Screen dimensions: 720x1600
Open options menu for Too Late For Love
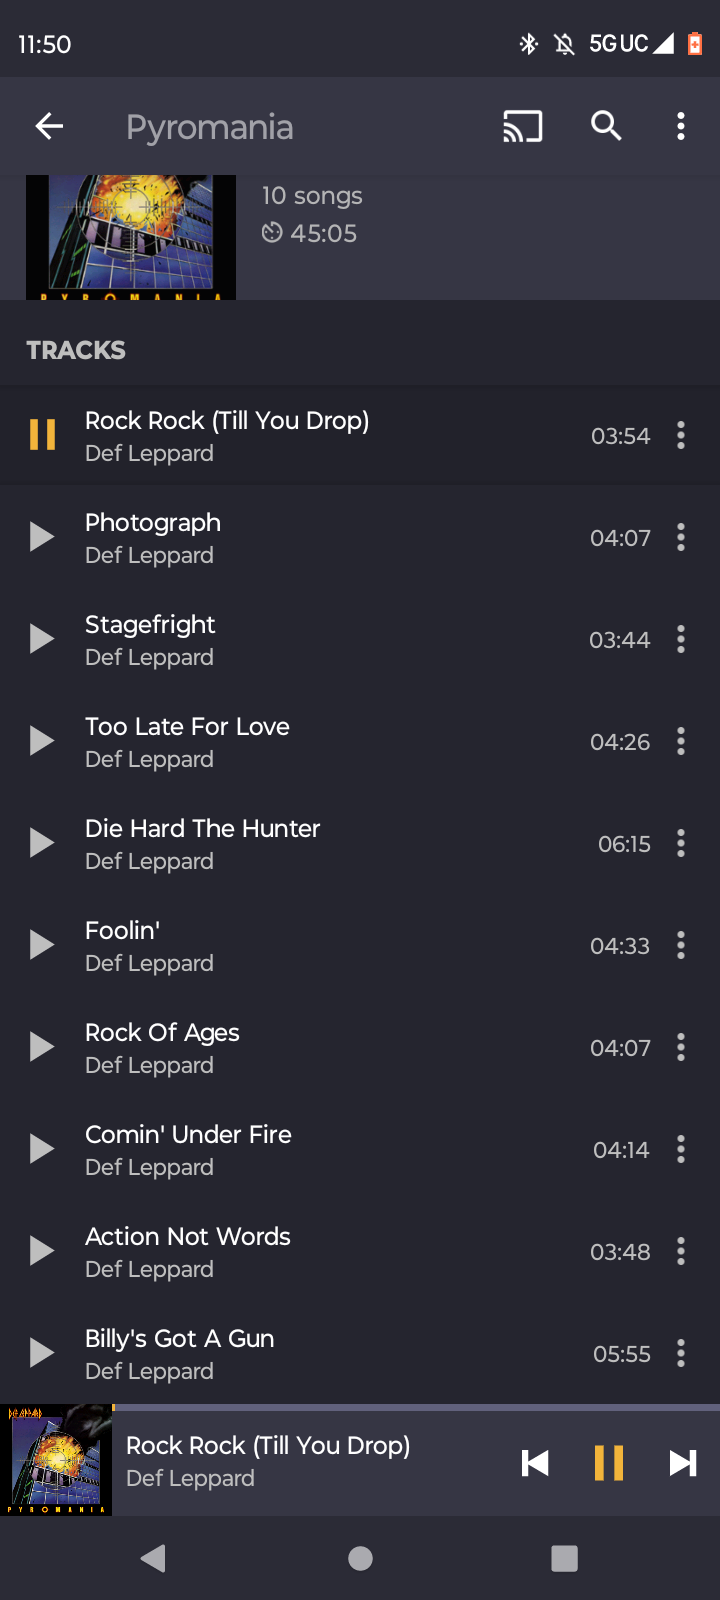point(681,741)
